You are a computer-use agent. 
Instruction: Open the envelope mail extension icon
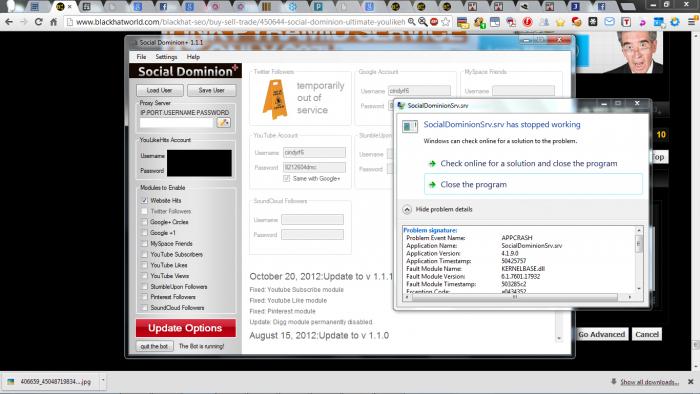(610, 21)
